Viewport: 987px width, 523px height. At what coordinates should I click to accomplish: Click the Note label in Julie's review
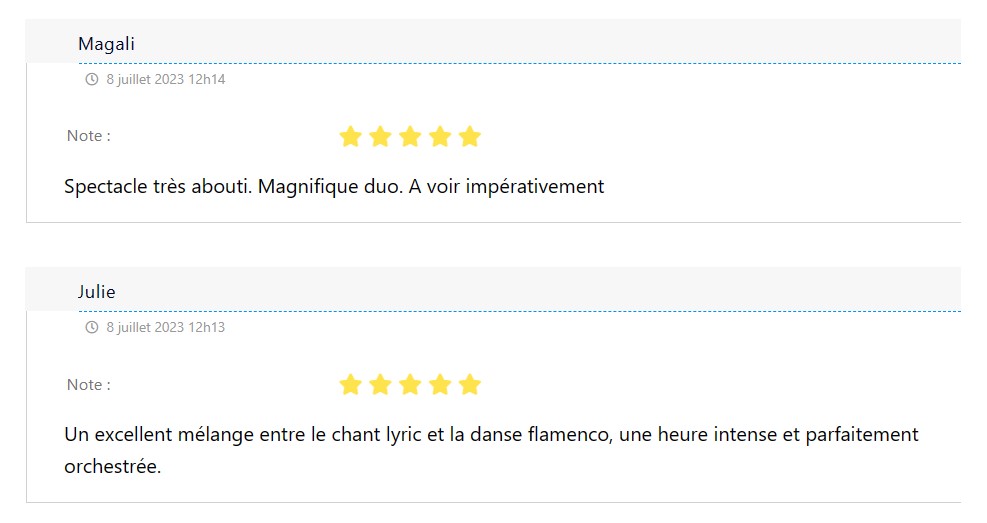[89, 385]
